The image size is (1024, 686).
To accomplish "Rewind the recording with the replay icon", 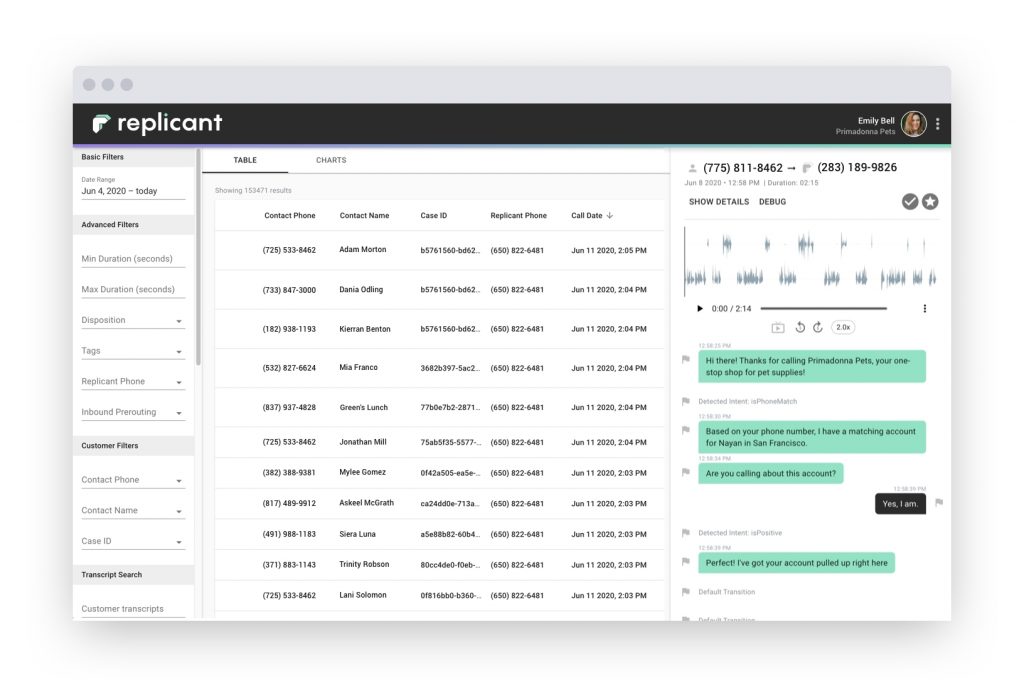I will [x=800, y=327].
